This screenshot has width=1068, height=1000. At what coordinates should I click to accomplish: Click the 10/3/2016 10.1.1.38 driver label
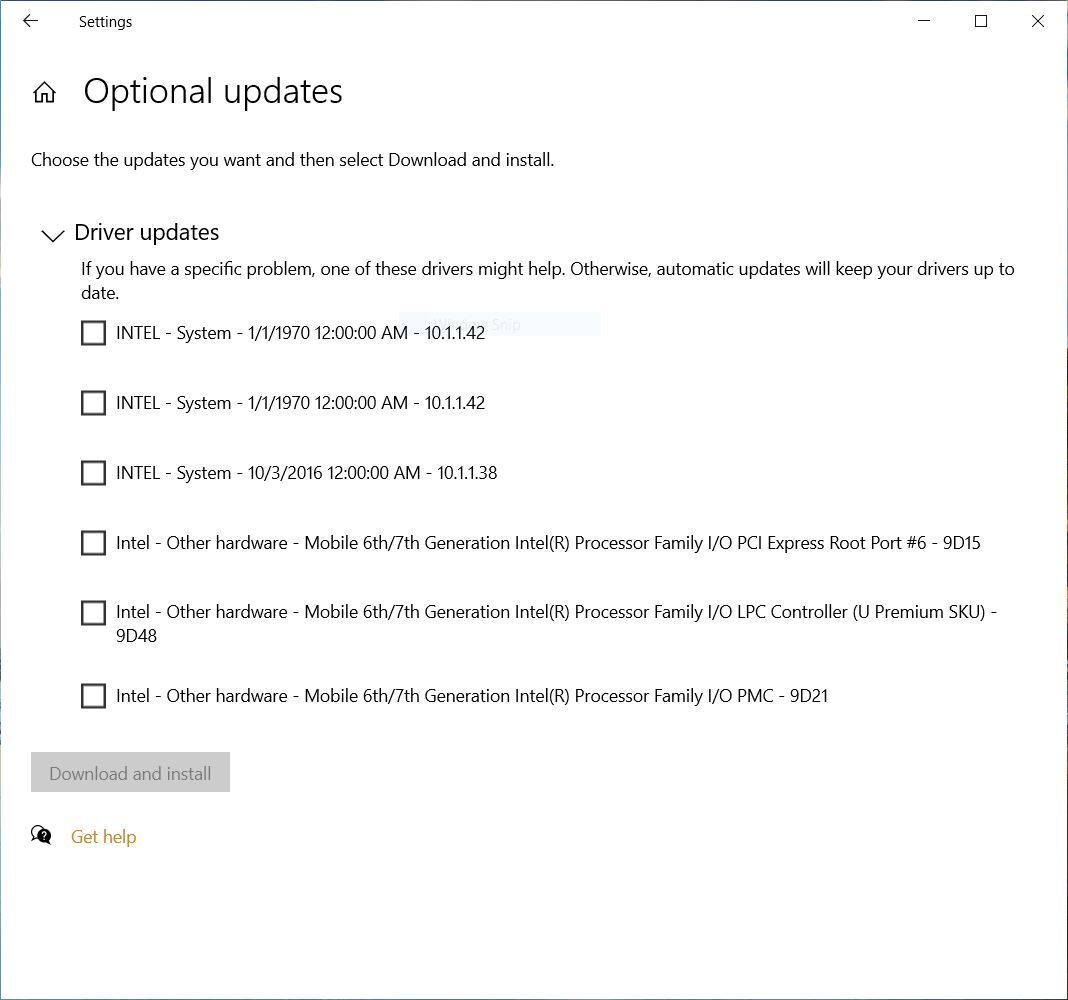(307, 473)
